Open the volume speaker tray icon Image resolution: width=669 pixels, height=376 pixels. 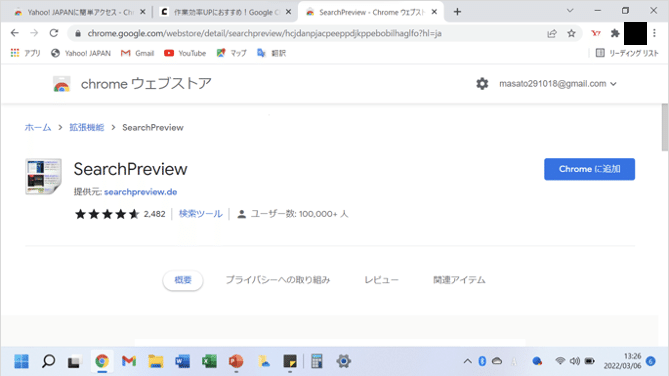[x=575, y=361]
